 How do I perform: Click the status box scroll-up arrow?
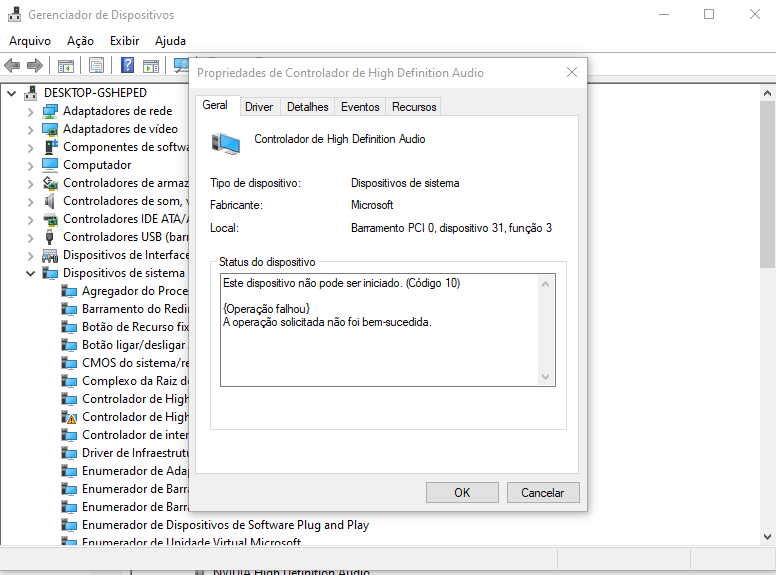[545, 284]
